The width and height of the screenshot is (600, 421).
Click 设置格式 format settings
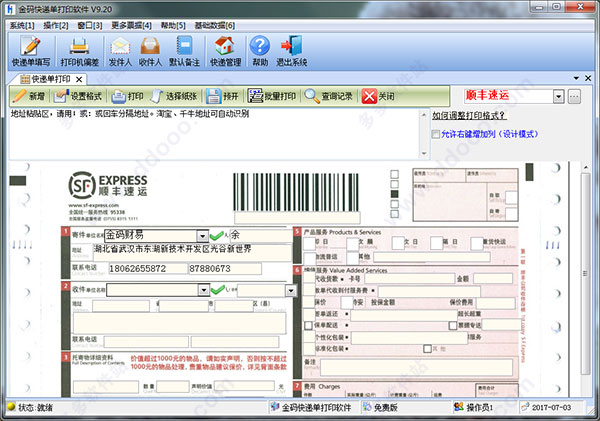point(78,96)
